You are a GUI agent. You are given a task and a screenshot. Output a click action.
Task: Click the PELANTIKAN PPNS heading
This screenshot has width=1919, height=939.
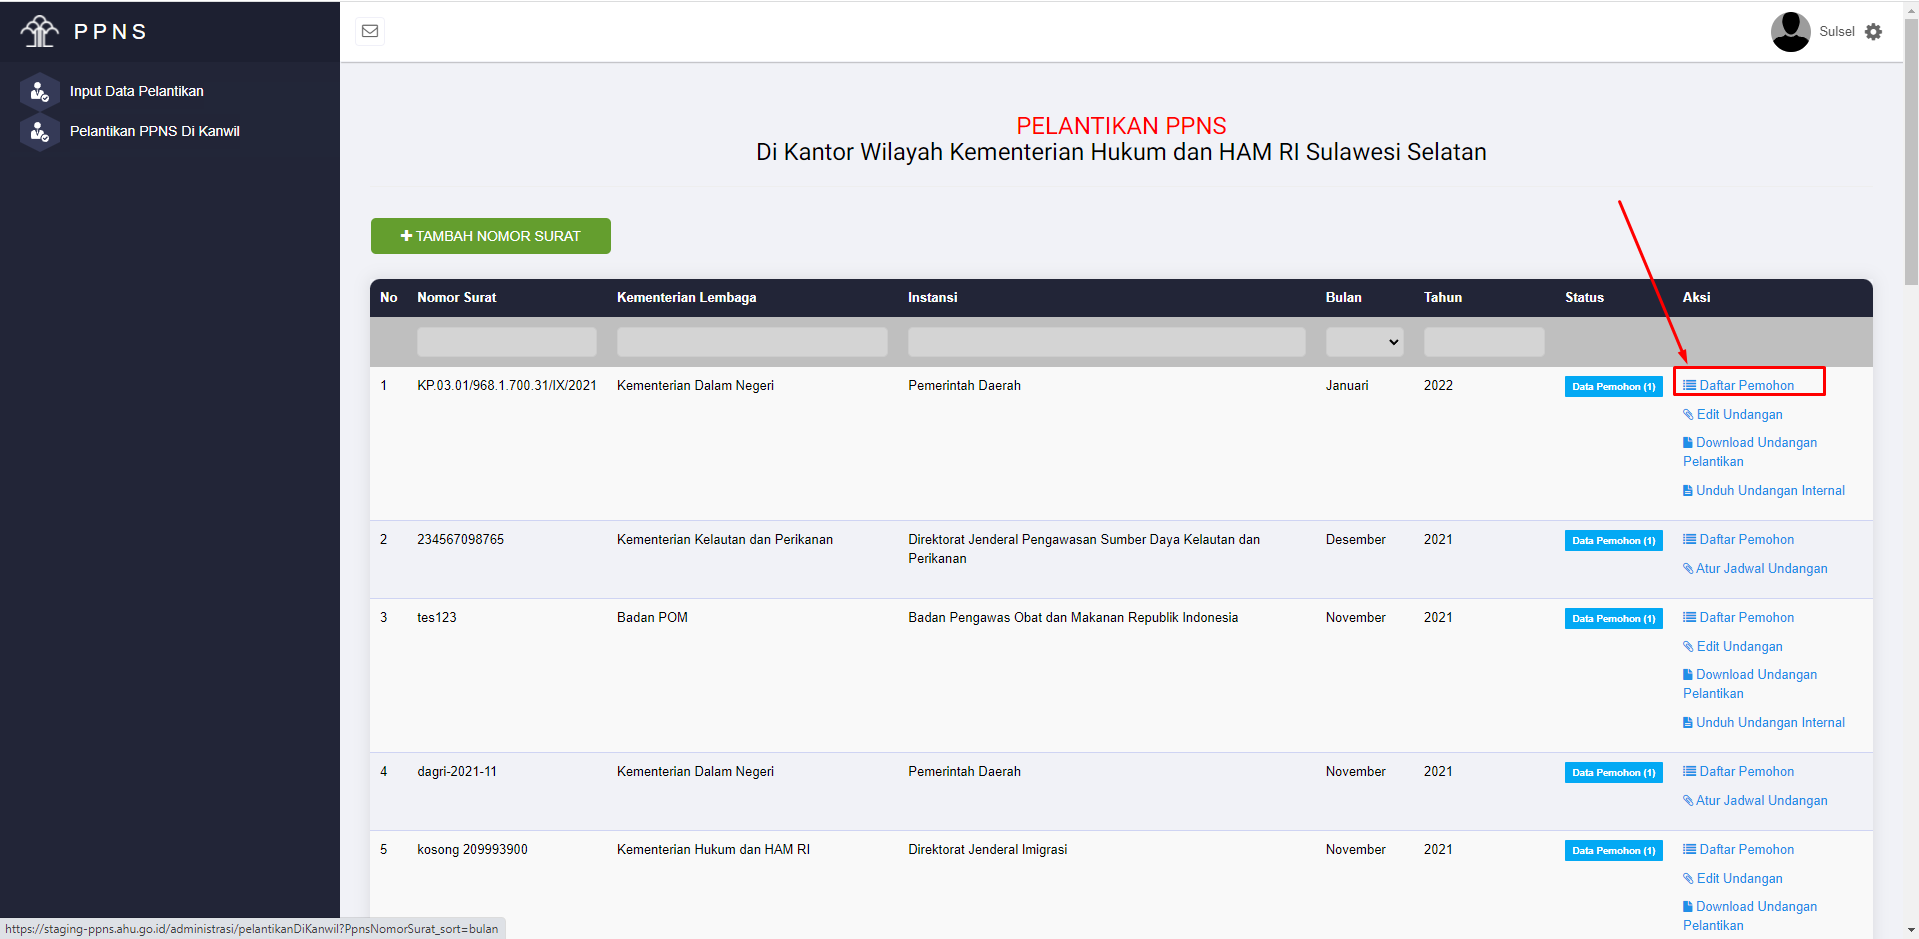(1121, 126)
